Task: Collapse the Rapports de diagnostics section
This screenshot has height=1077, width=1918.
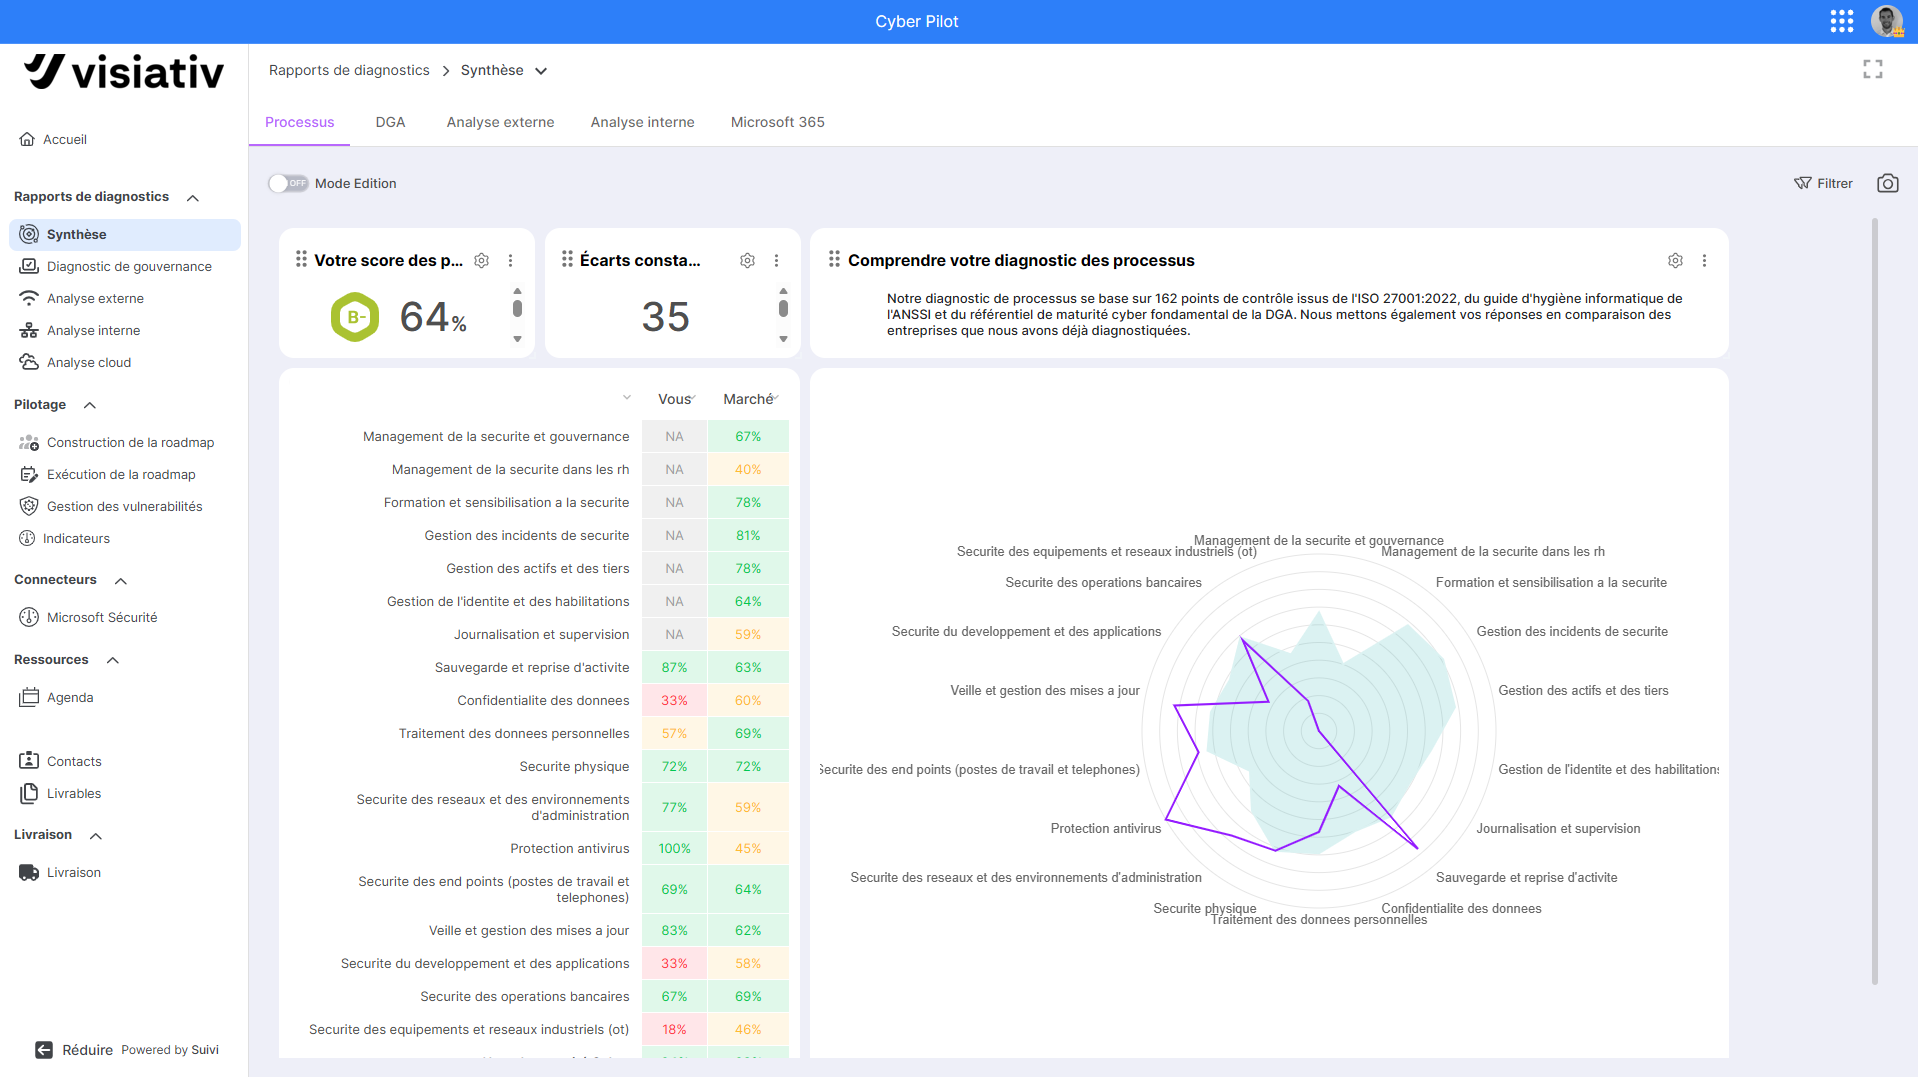Action: (193, 197)
